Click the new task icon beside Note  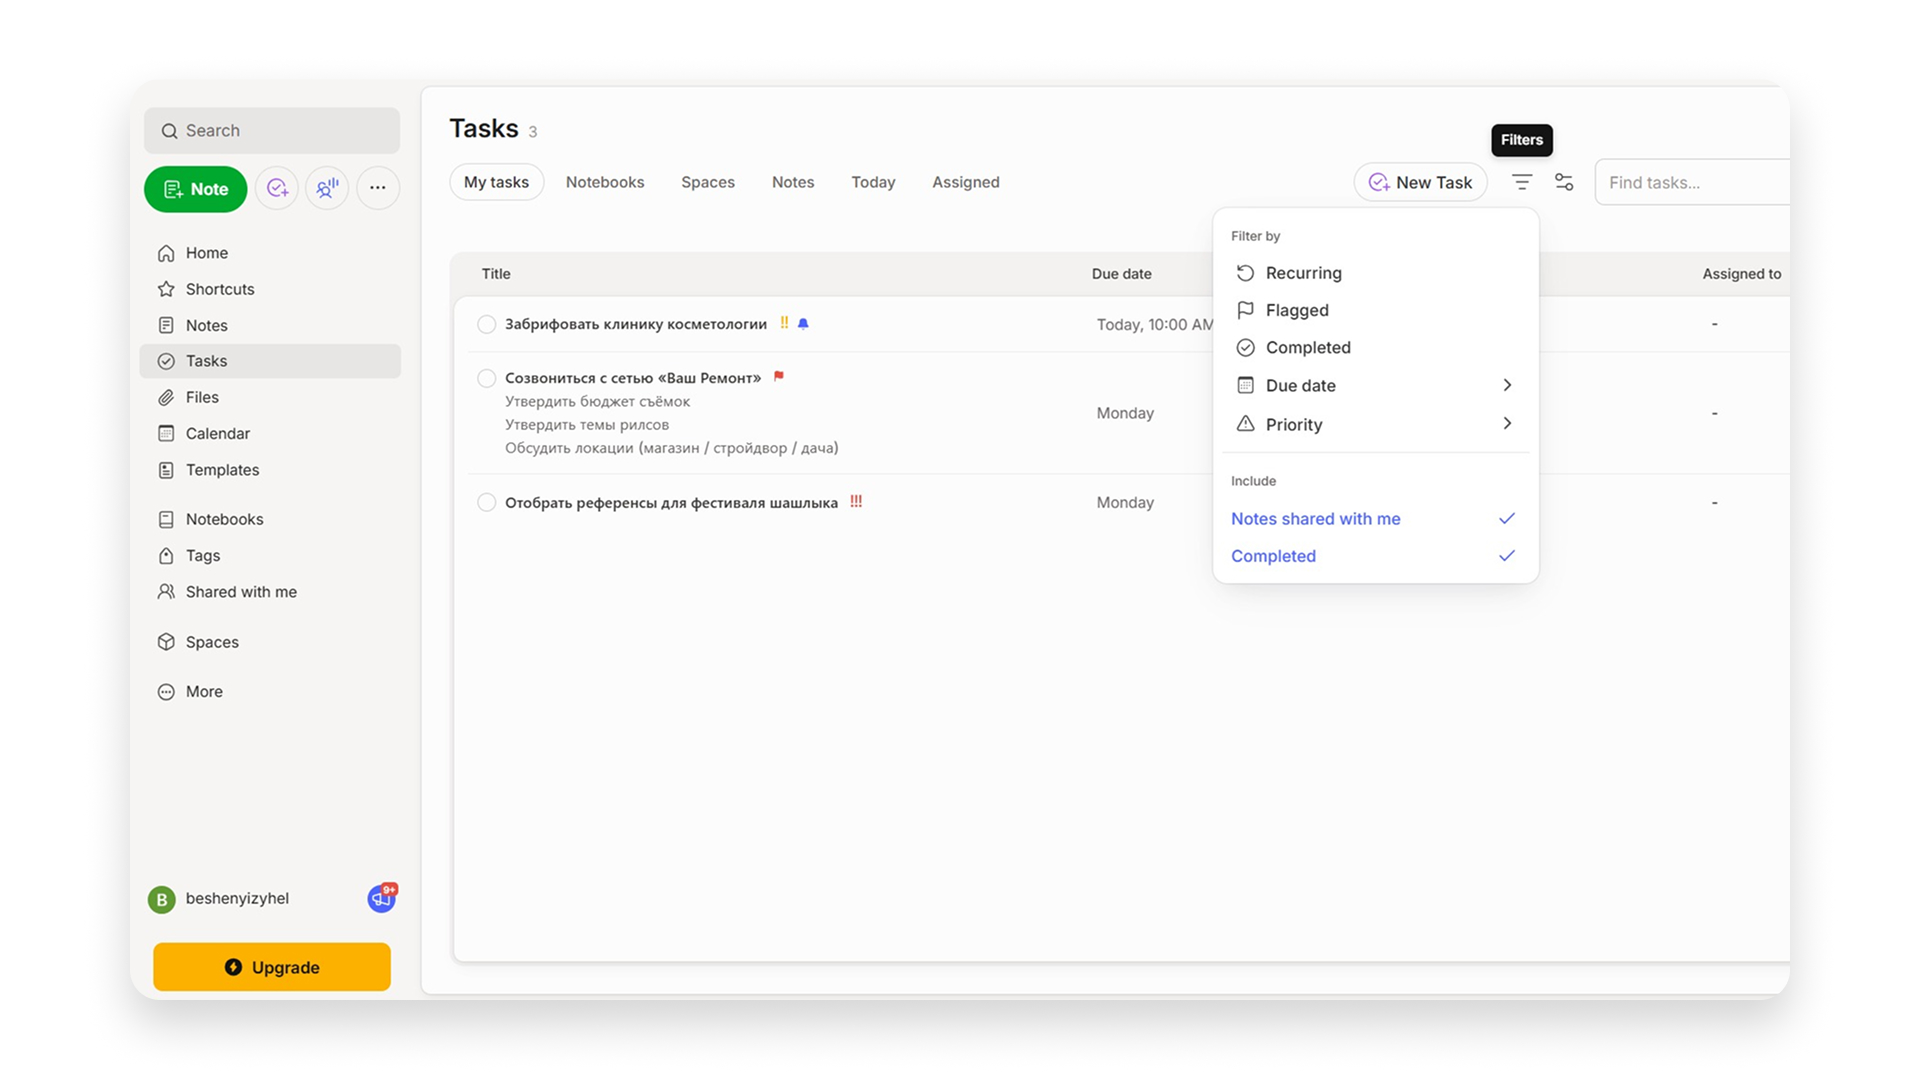pyautogui.click(x=277, y=188)
